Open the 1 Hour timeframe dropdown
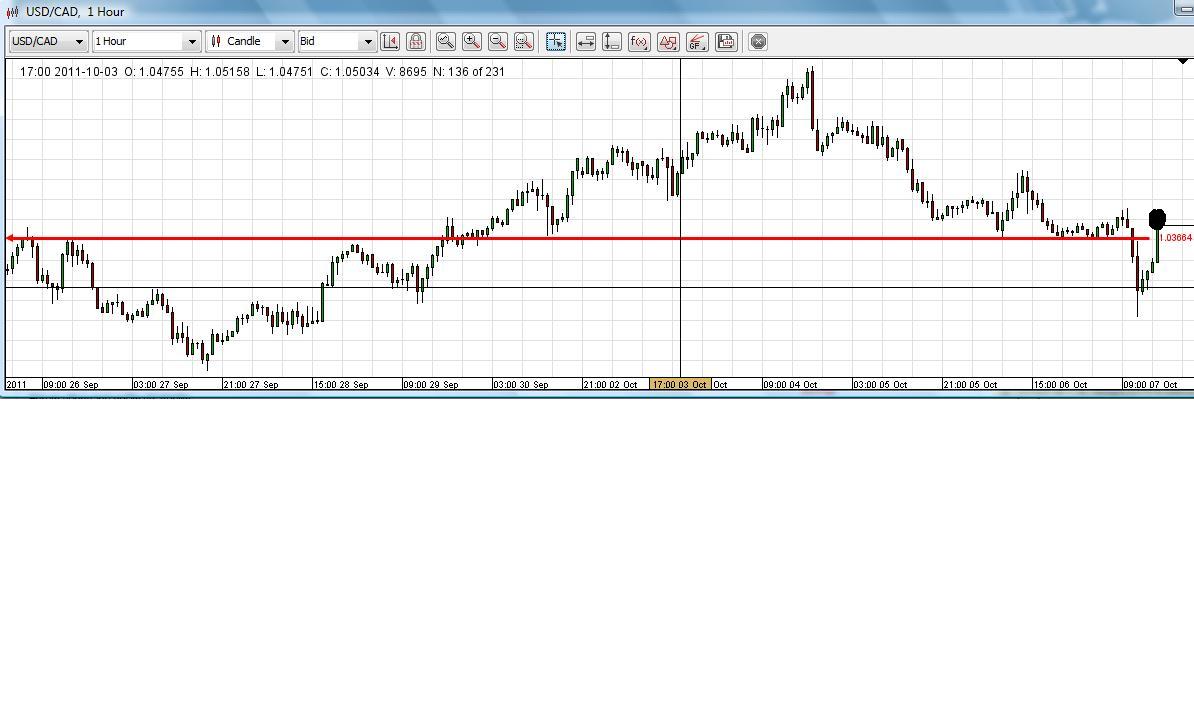Viewport: 1194px width, 705px height. point(146,41)
